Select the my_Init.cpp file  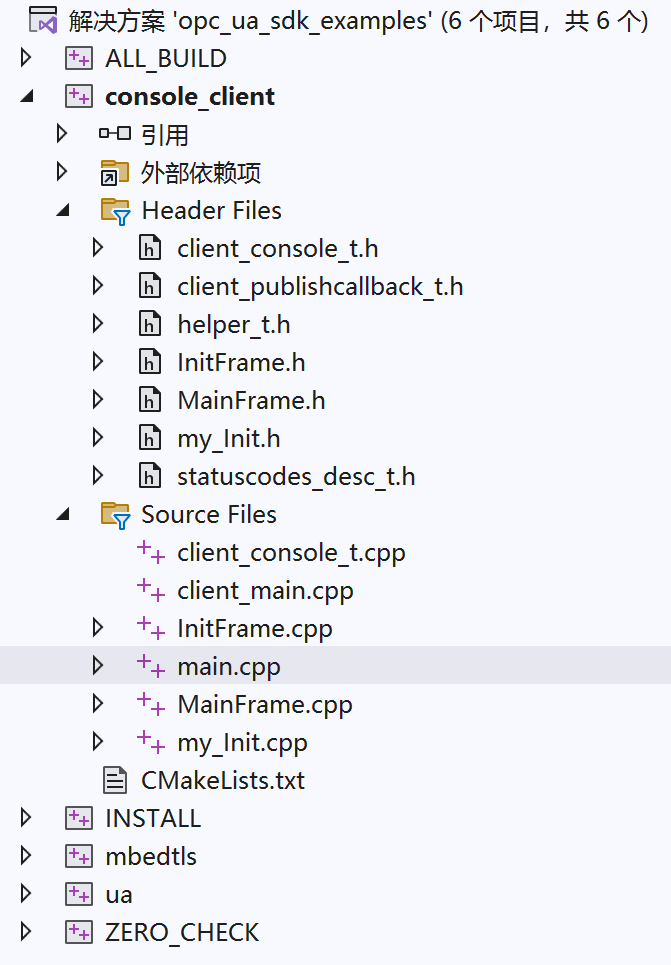[x=243, y=743]
